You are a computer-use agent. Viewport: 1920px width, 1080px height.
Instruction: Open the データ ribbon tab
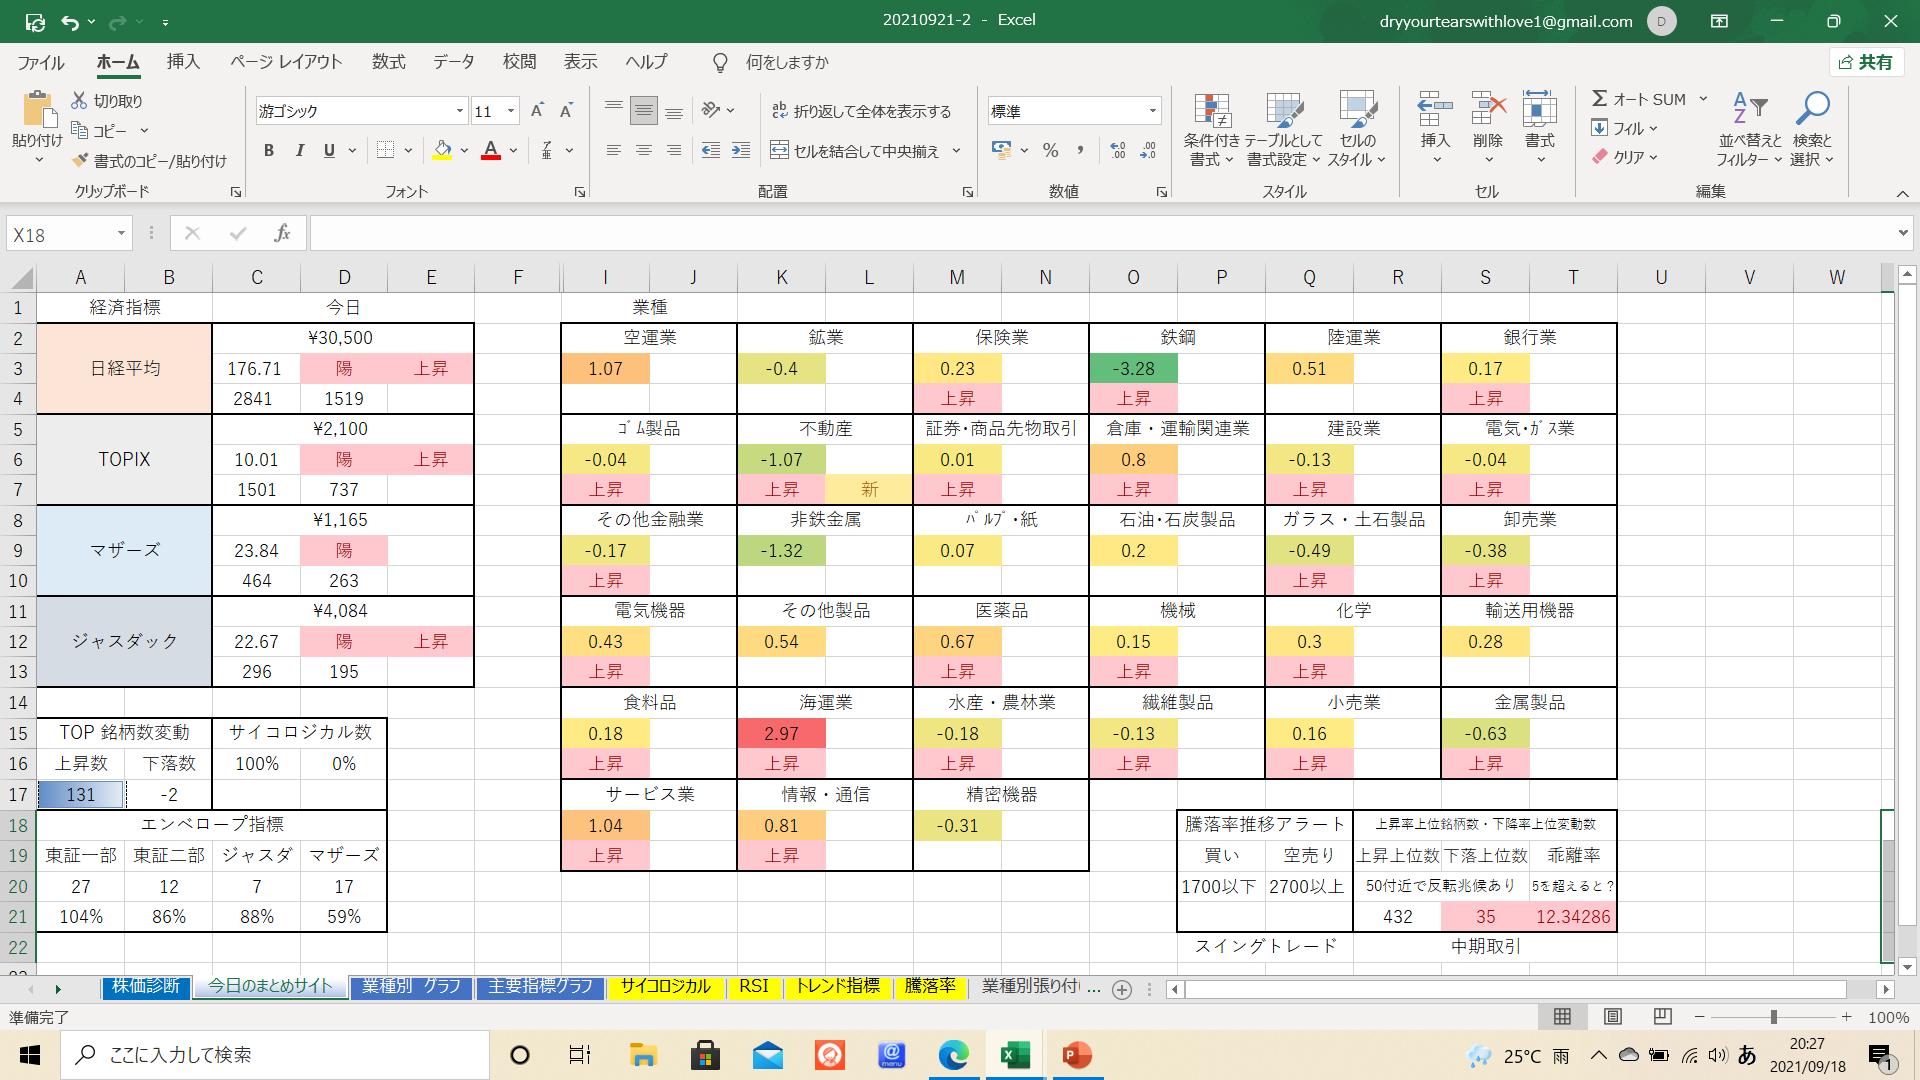pos(453,62)
